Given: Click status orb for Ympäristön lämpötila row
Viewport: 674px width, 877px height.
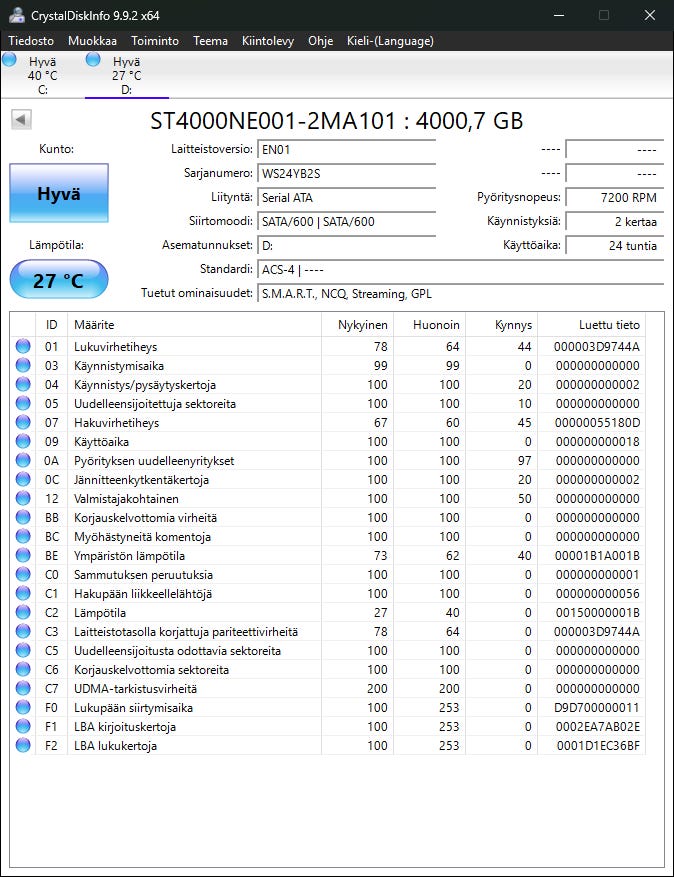Looking at the screenshot, I should click(x=23, y=555).
